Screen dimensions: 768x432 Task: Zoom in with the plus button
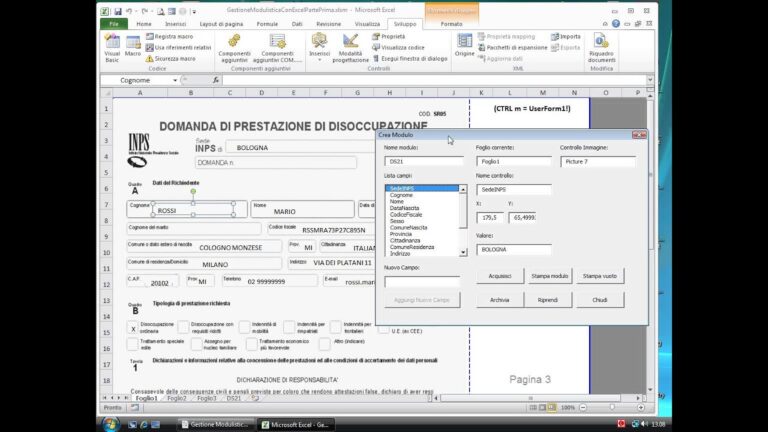(x=641, y=408)
